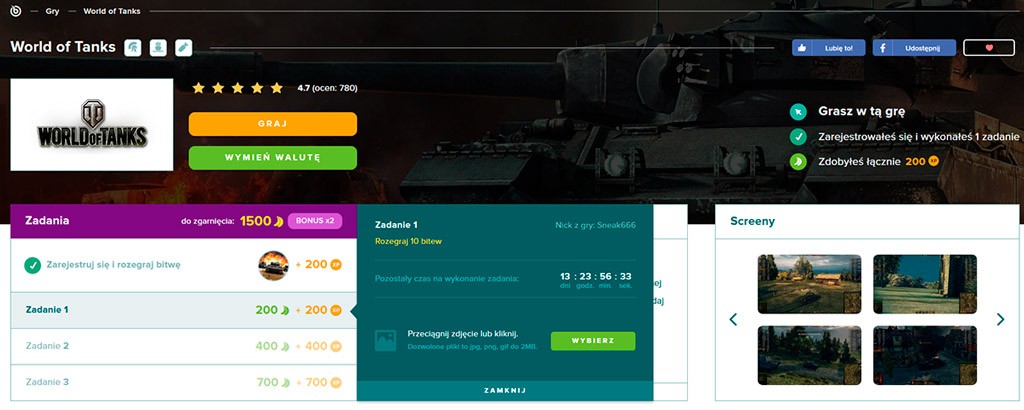Click the green WYMIEŃ WALUTĘ button

pos(273,158)
